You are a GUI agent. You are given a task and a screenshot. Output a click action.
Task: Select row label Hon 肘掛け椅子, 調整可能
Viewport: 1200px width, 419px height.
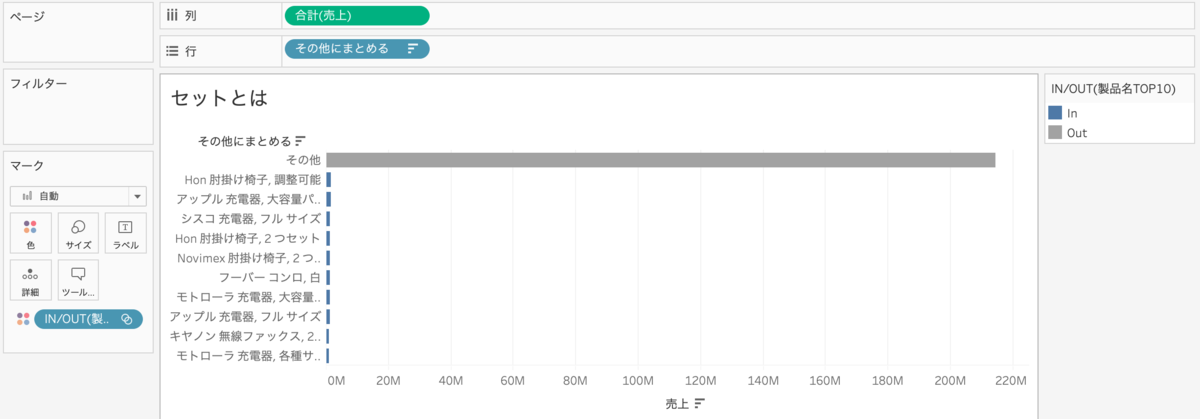pyautogui.click(x=253, y=180)
